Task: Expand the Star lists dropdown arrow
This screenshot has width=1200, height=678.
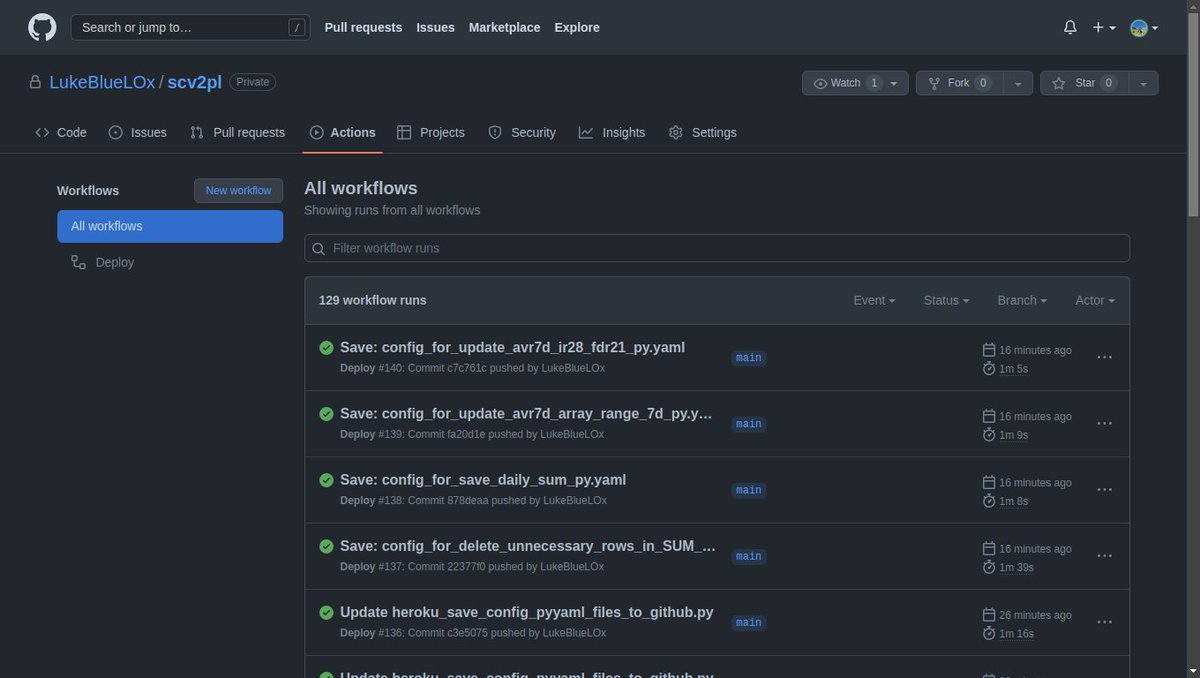Action: 1142,83
